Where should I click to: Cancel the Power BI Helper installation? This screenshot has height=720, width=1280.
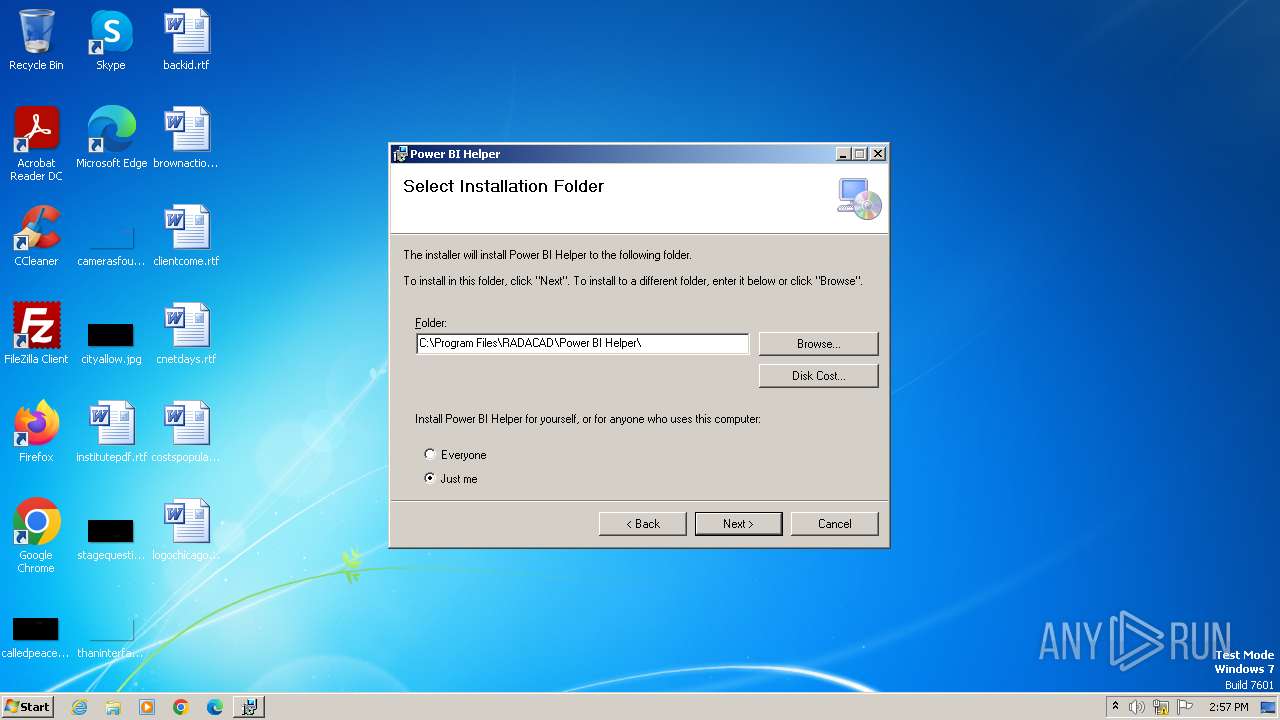(x=834, y=523)
